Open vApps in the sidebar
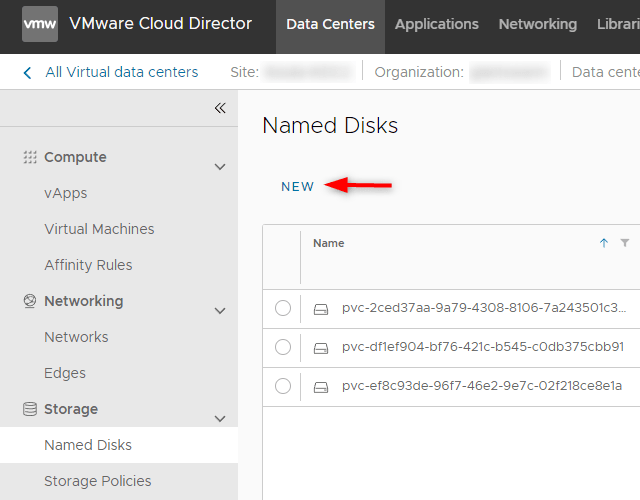The image size is (640, 500). 66,193
